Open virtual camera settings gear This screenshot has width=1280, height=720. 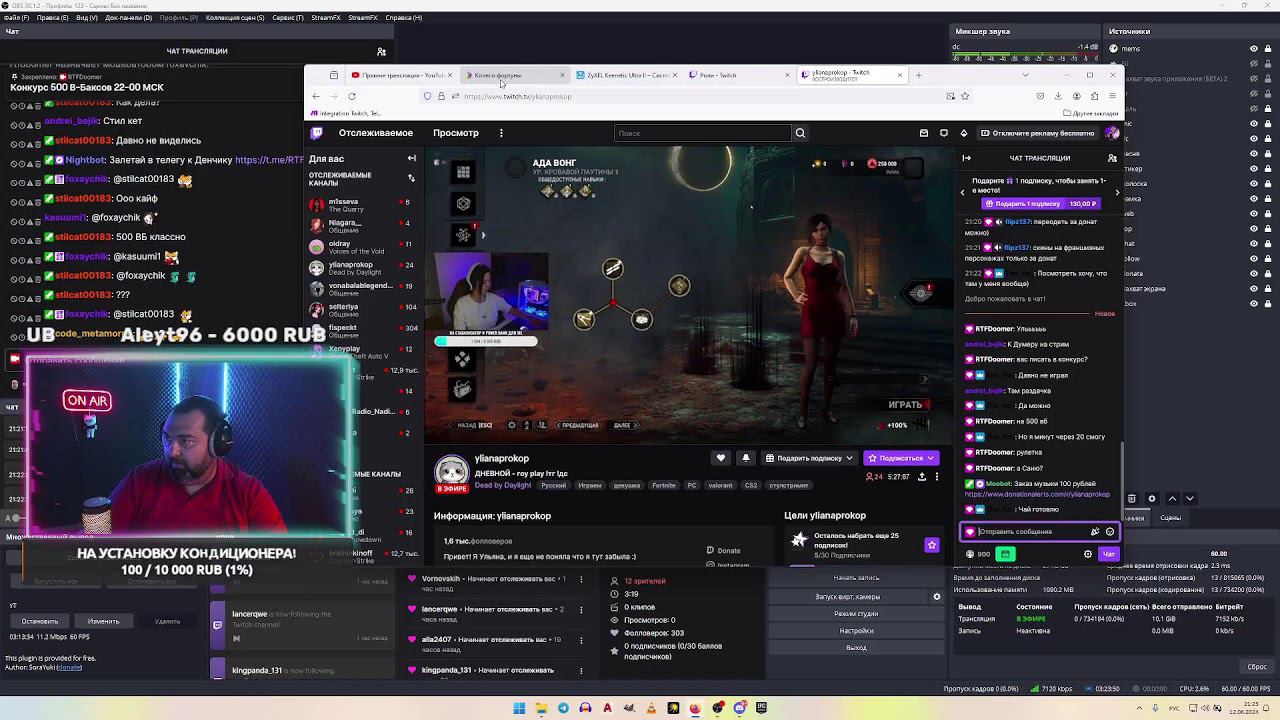tap(937, 597)
